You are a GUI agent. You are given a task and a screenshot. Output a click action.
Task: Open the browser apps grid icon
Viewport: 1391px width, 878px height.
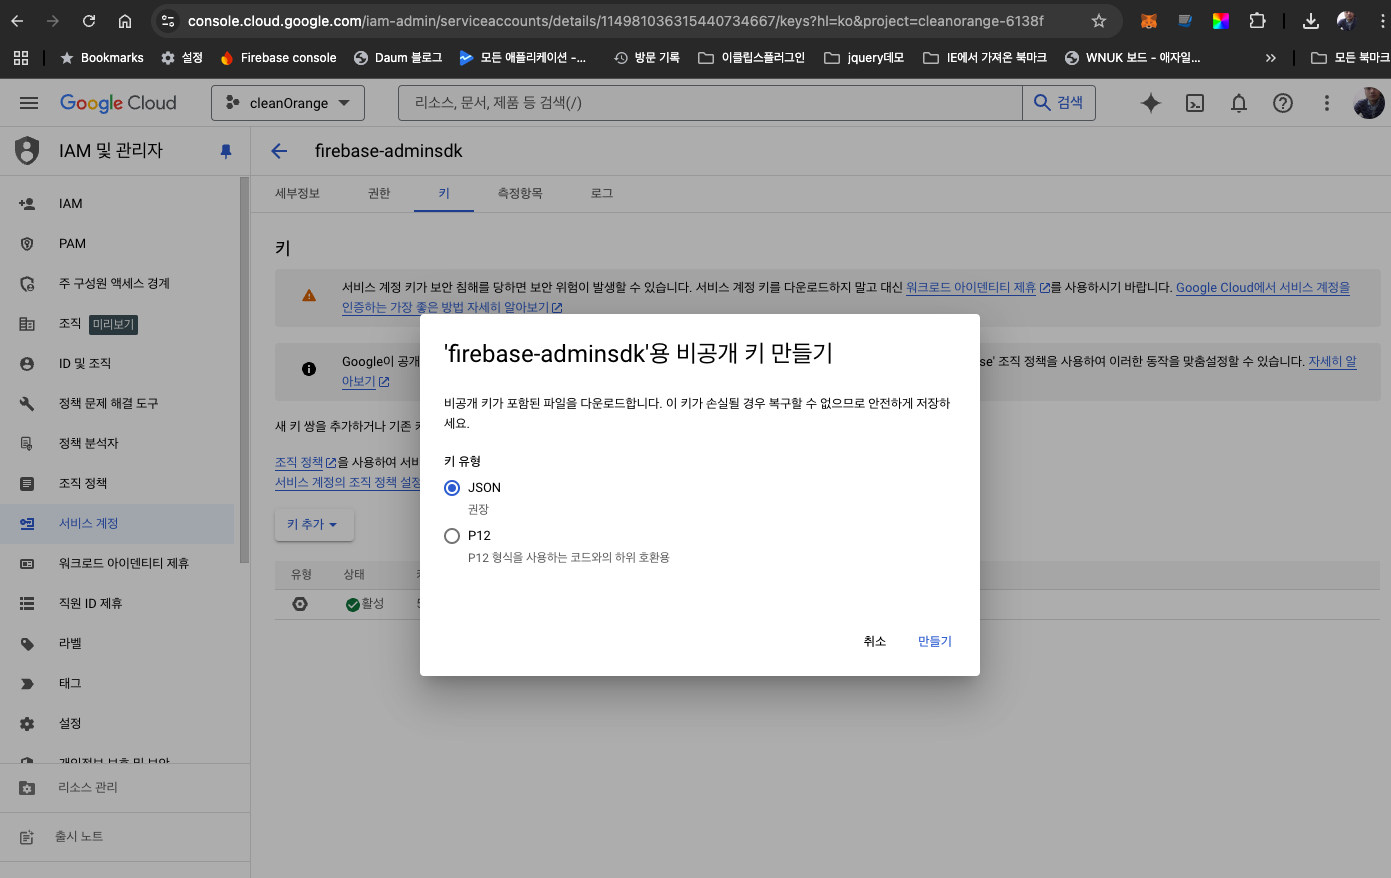click(21, 58)
